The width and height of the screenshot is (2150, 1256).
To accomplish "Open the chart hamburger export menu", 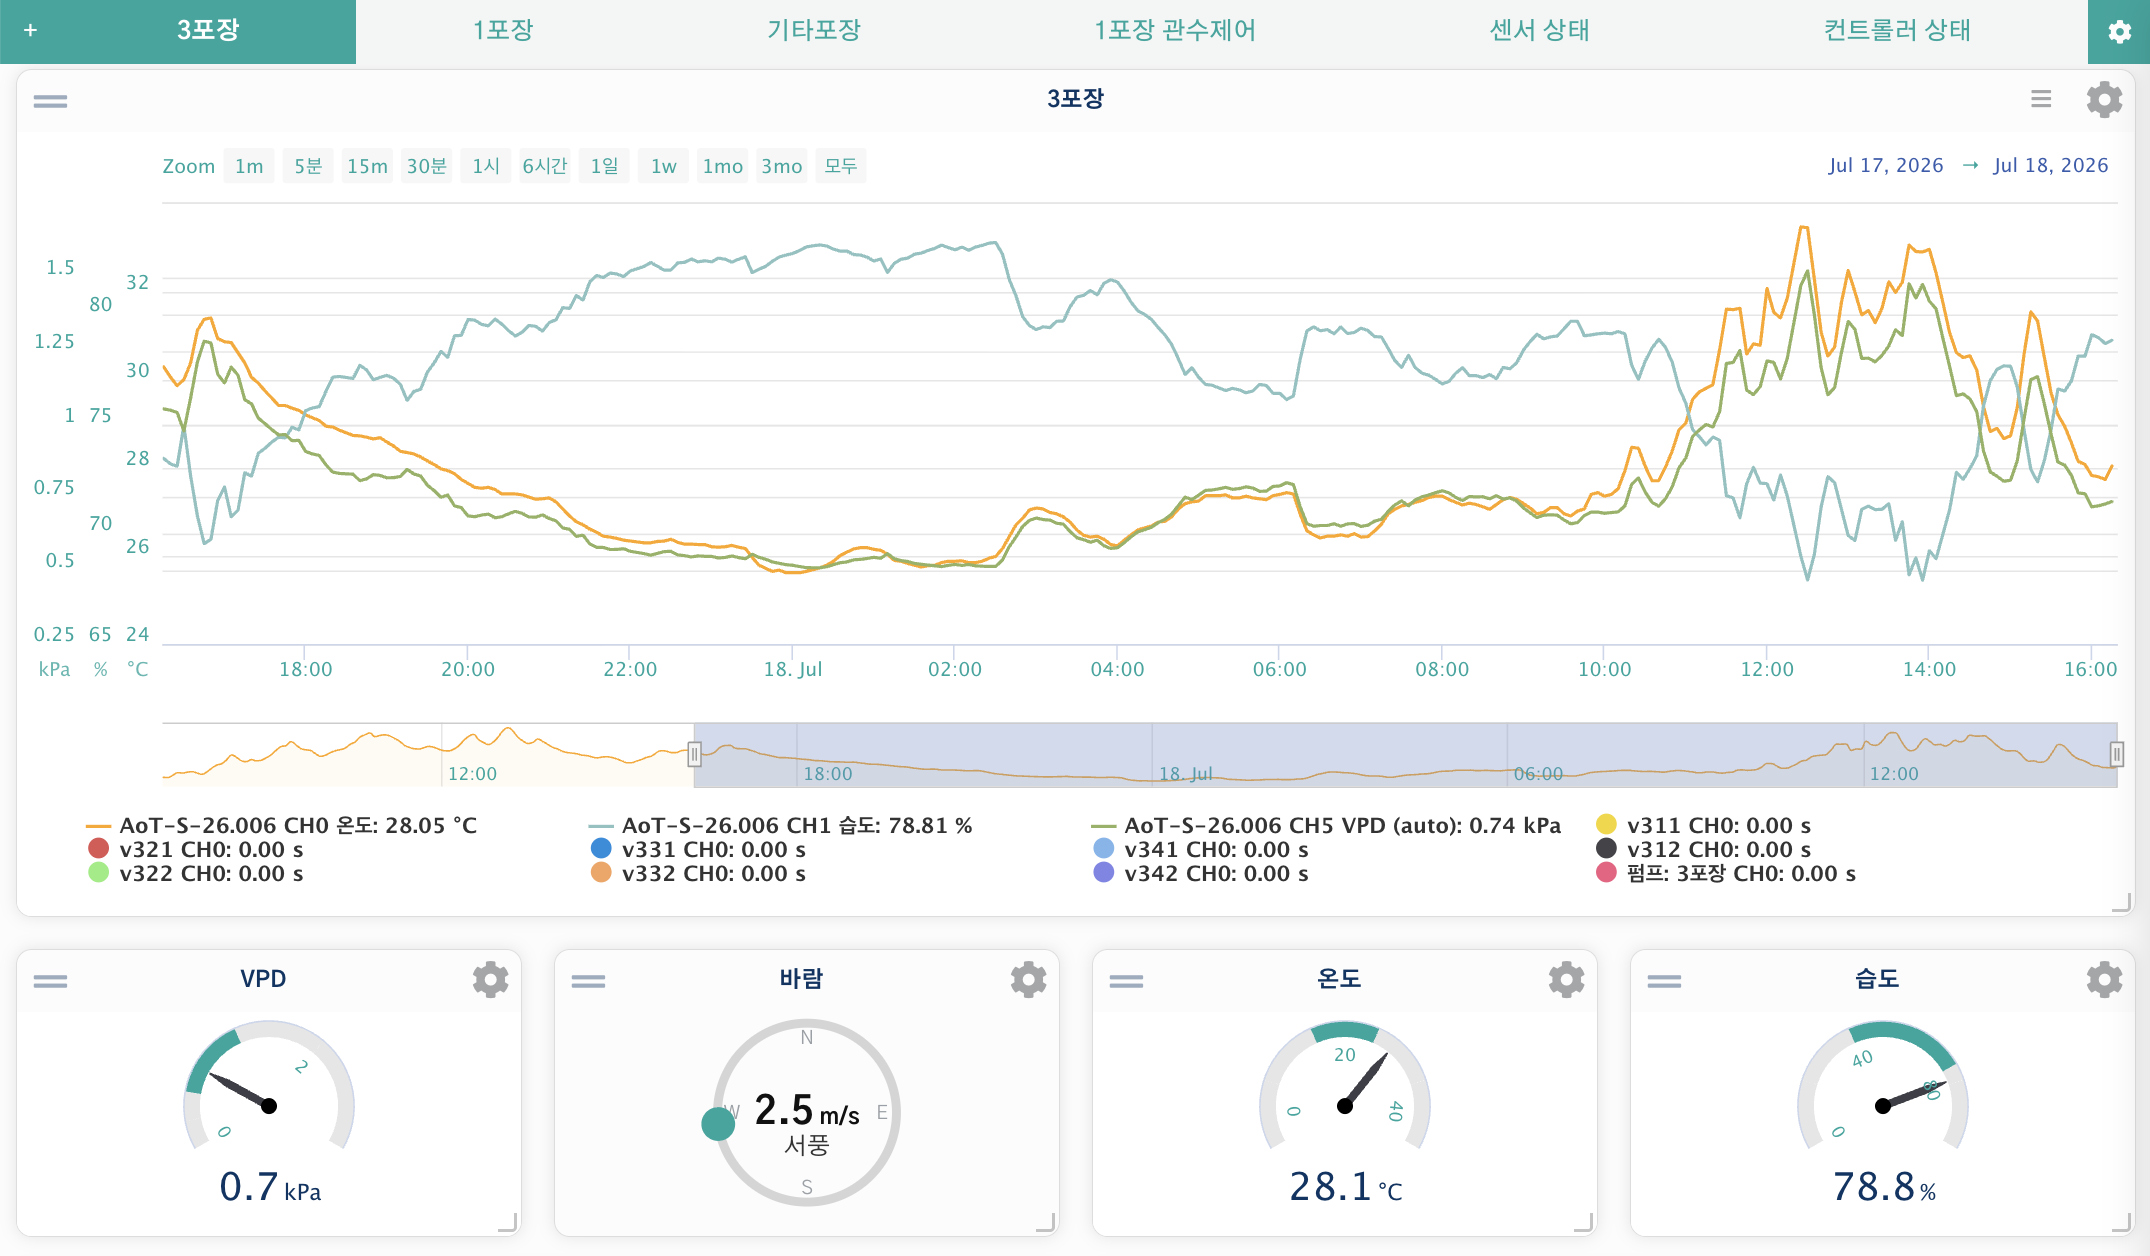I will pyautogui.click(x=2041, y=99).
